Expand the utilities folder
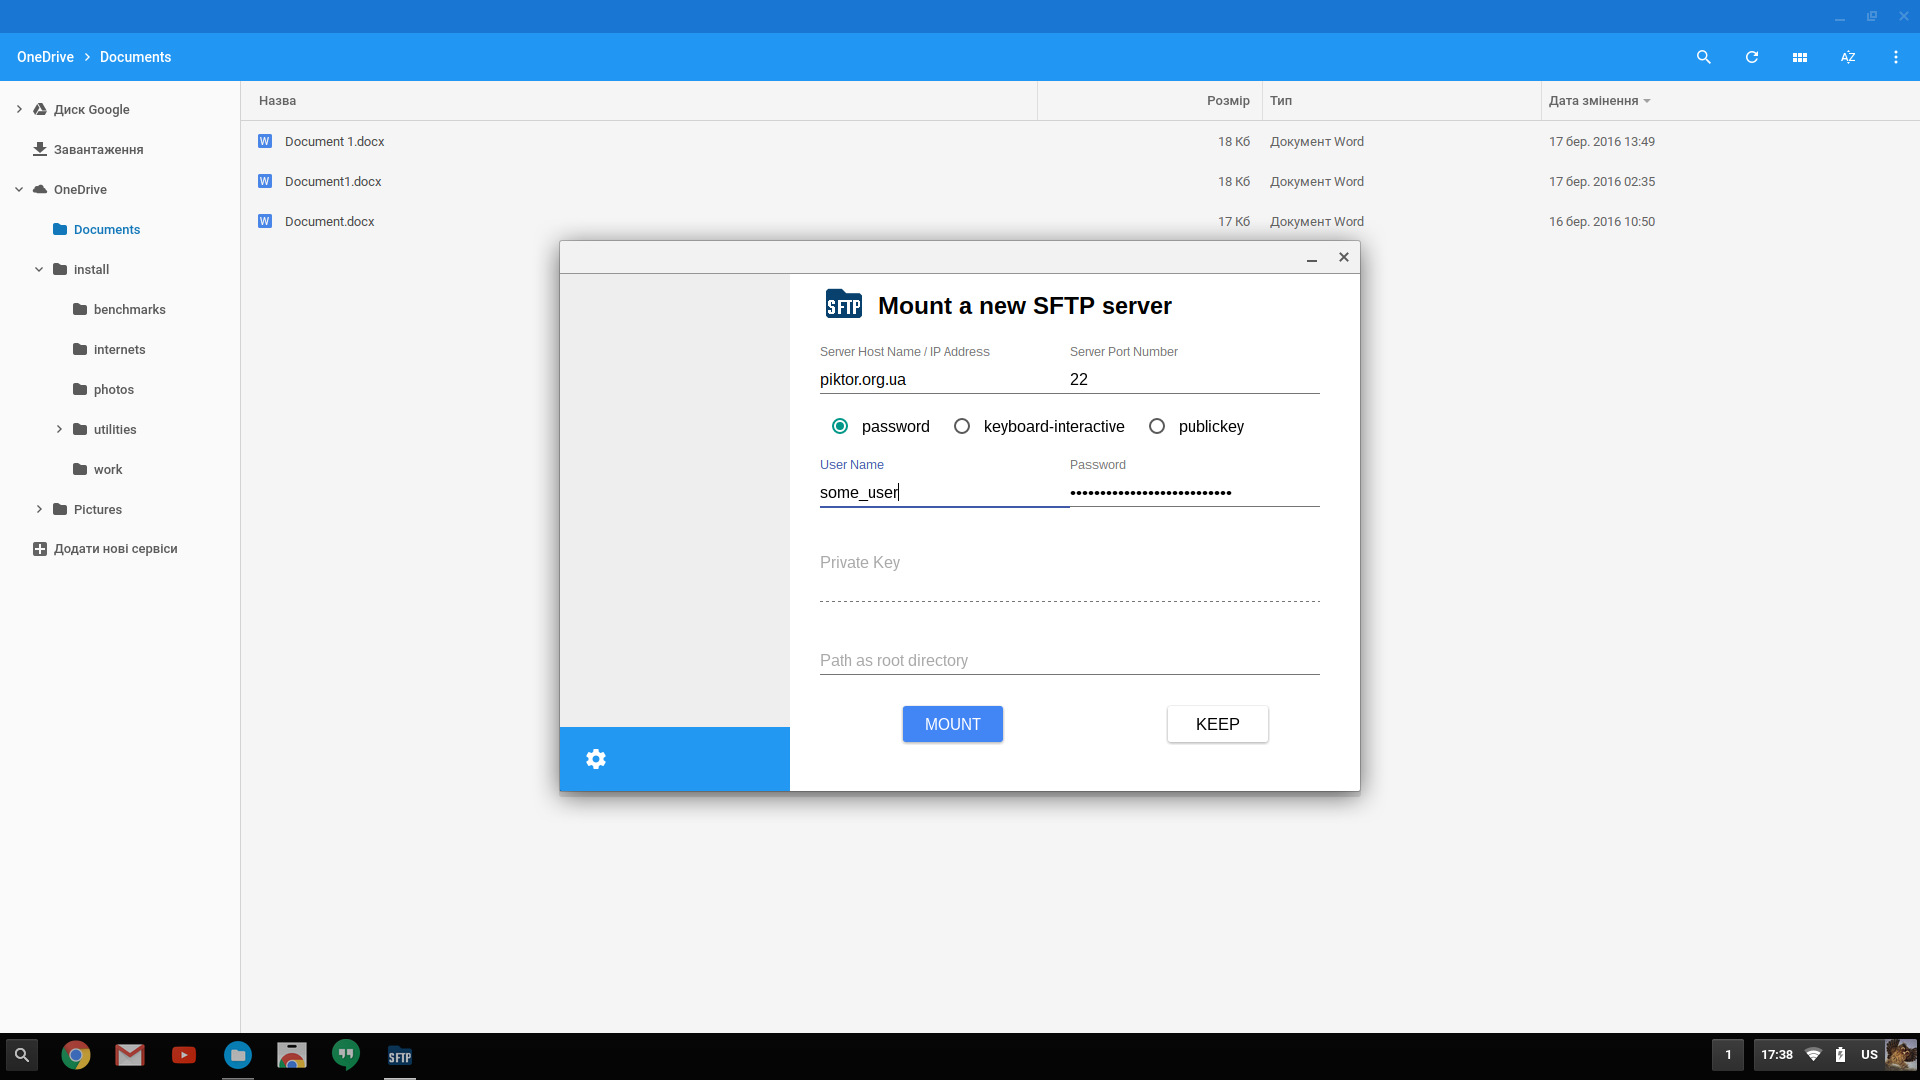The width and height of the screenshot is (1920, 1080). click(59, 429)
